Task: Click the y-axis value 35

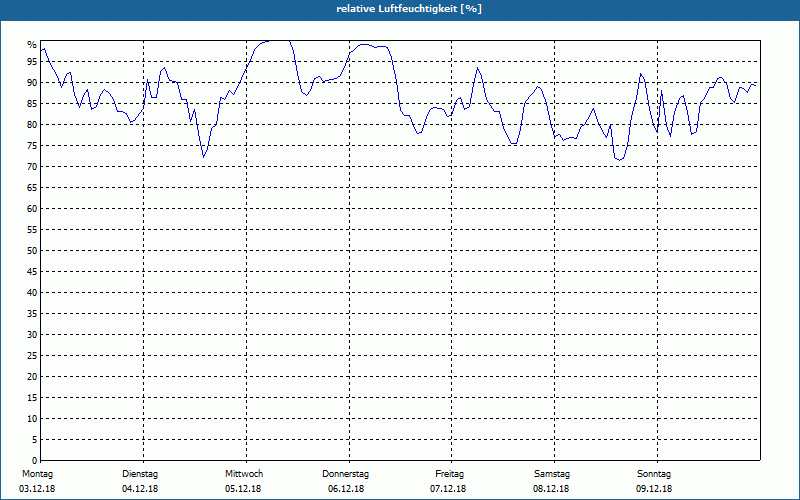Action: click(32, 314)
